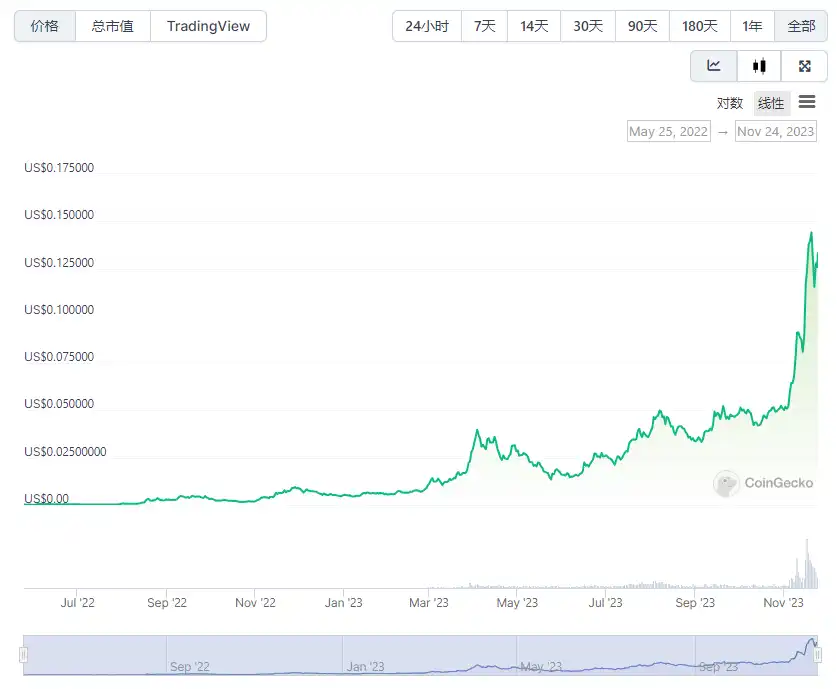Click the Sep '22 x-axis label below the chart
This screenshot has height=689, width=837.
pos(167,603)
